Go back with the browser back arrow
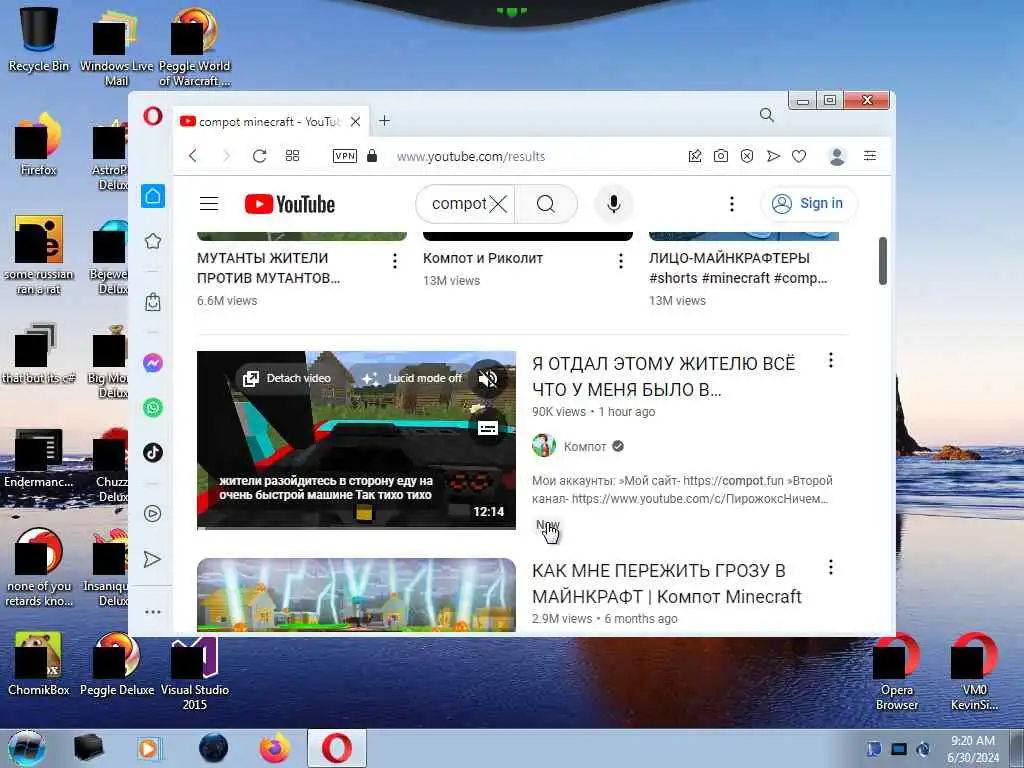 pos(193,156)
